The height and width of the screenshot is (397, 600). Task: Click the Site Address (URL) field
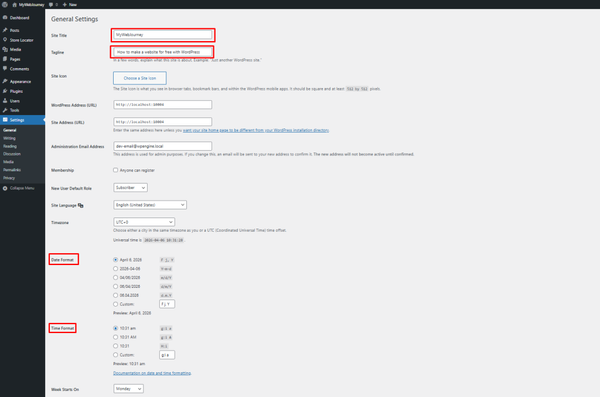(163, 122)
